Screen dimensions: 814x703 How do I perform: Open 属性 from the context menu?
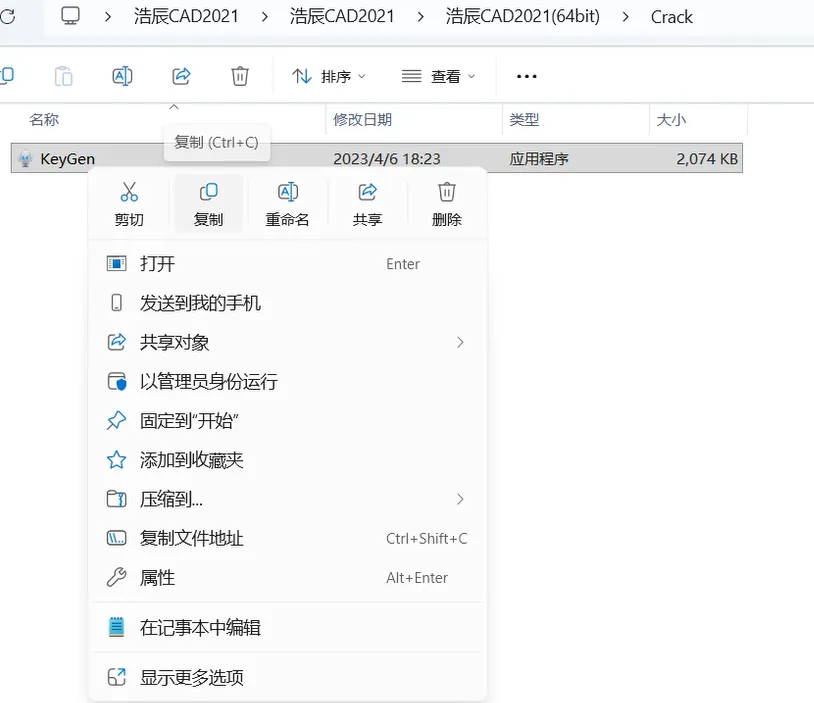[288, 577]
